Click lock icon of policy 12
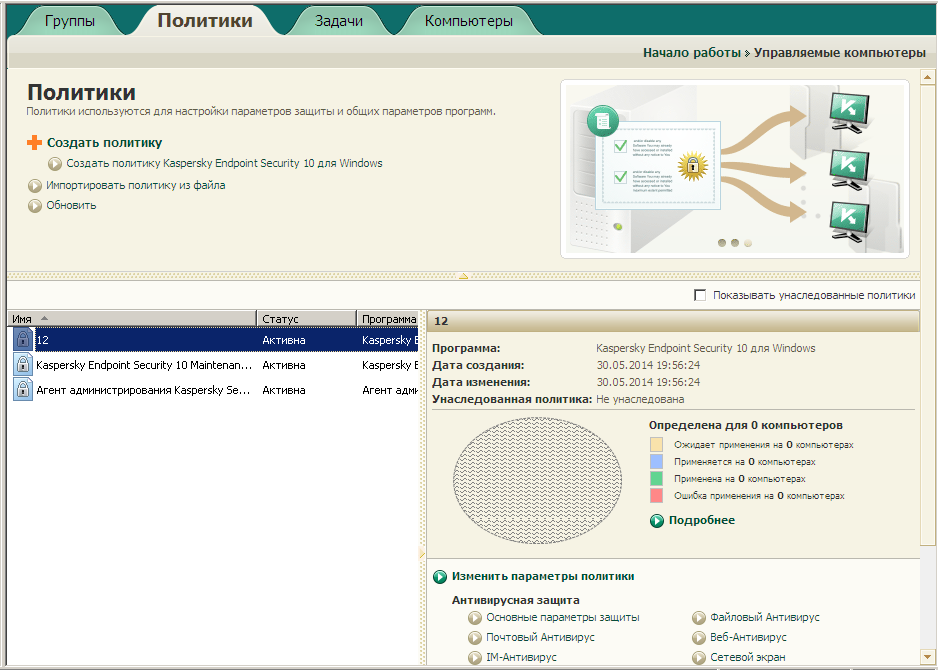938x670 pixels. click(23, 339)
